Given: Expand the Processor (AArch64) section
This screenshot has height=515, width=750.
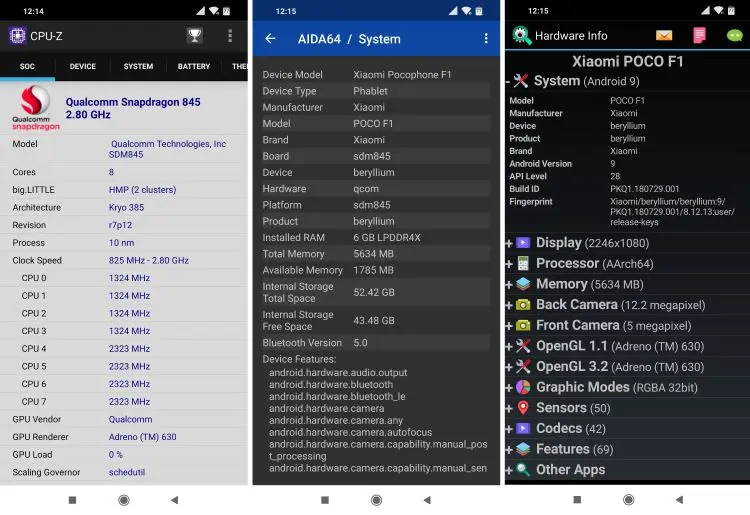Looking at the screenshot, I should pyautogui.click(x=628, y=263).
